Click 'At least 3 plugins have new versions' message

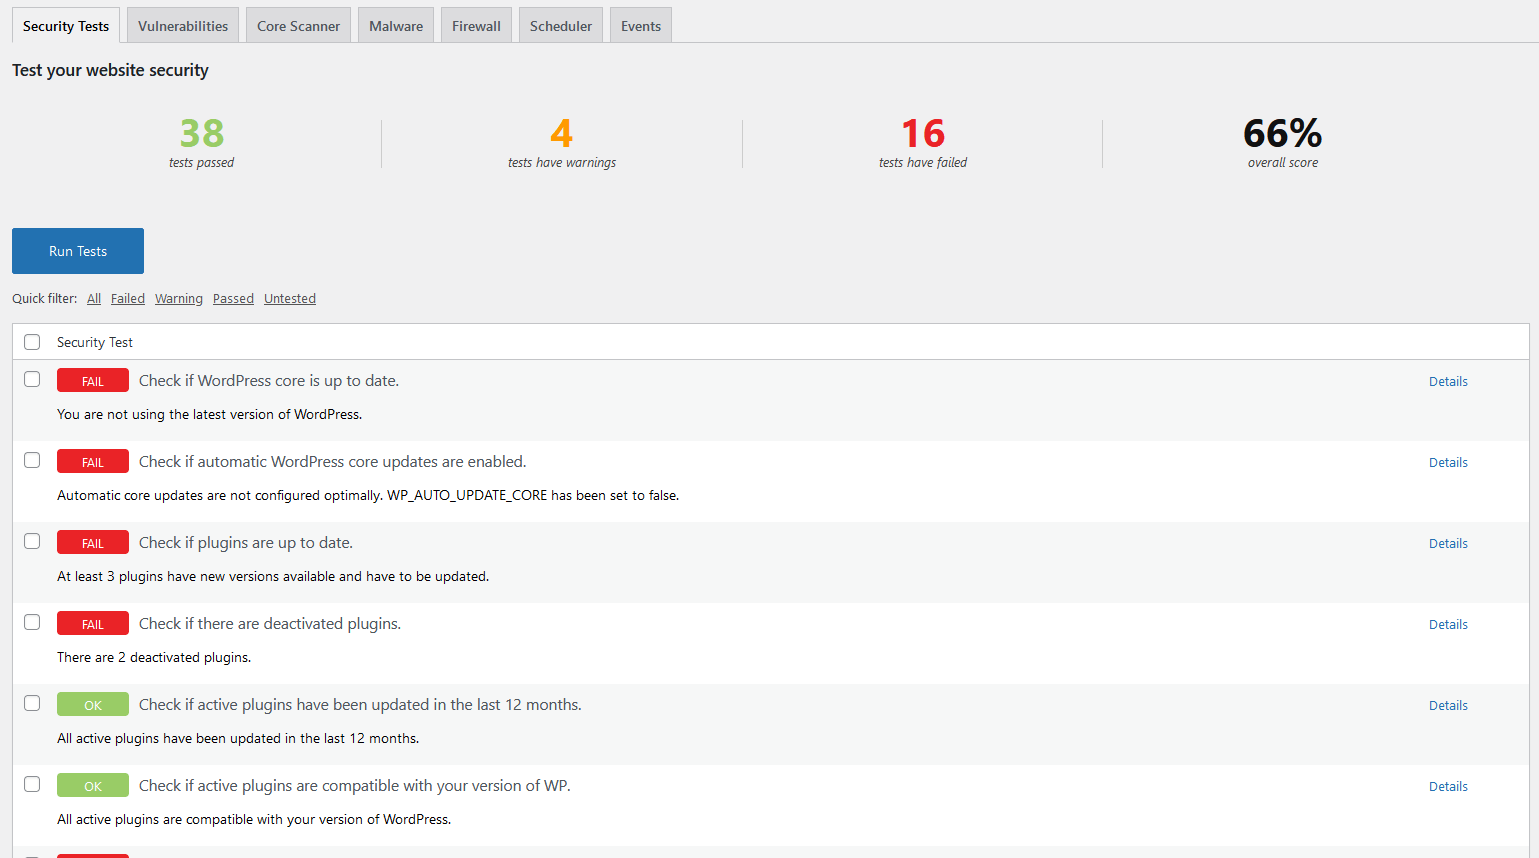pos(273,577)
